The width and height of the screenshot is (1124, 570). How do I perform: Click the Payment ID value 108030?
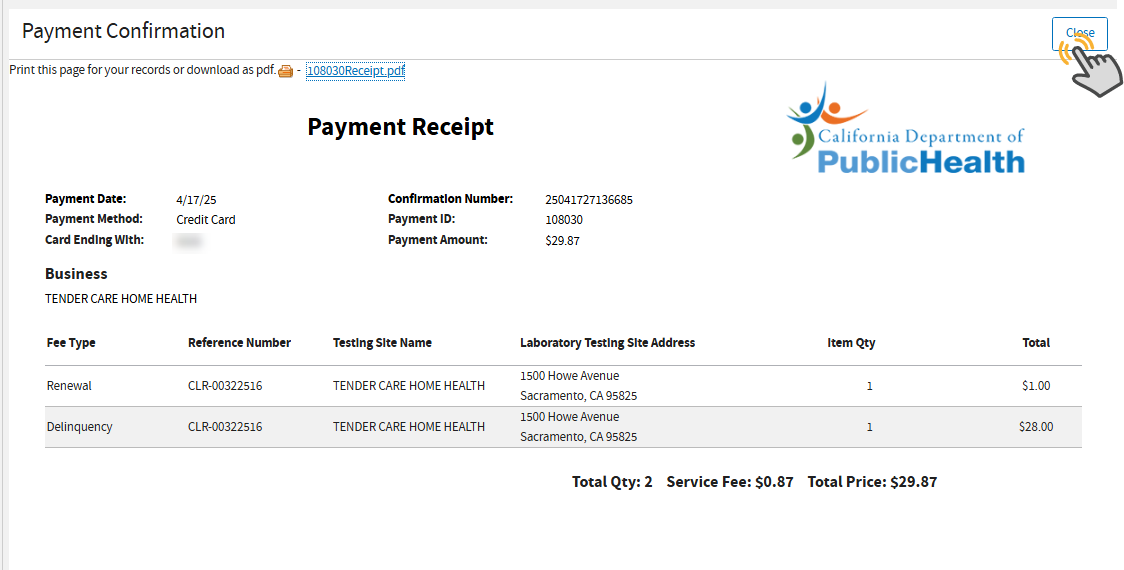point(564,220)
